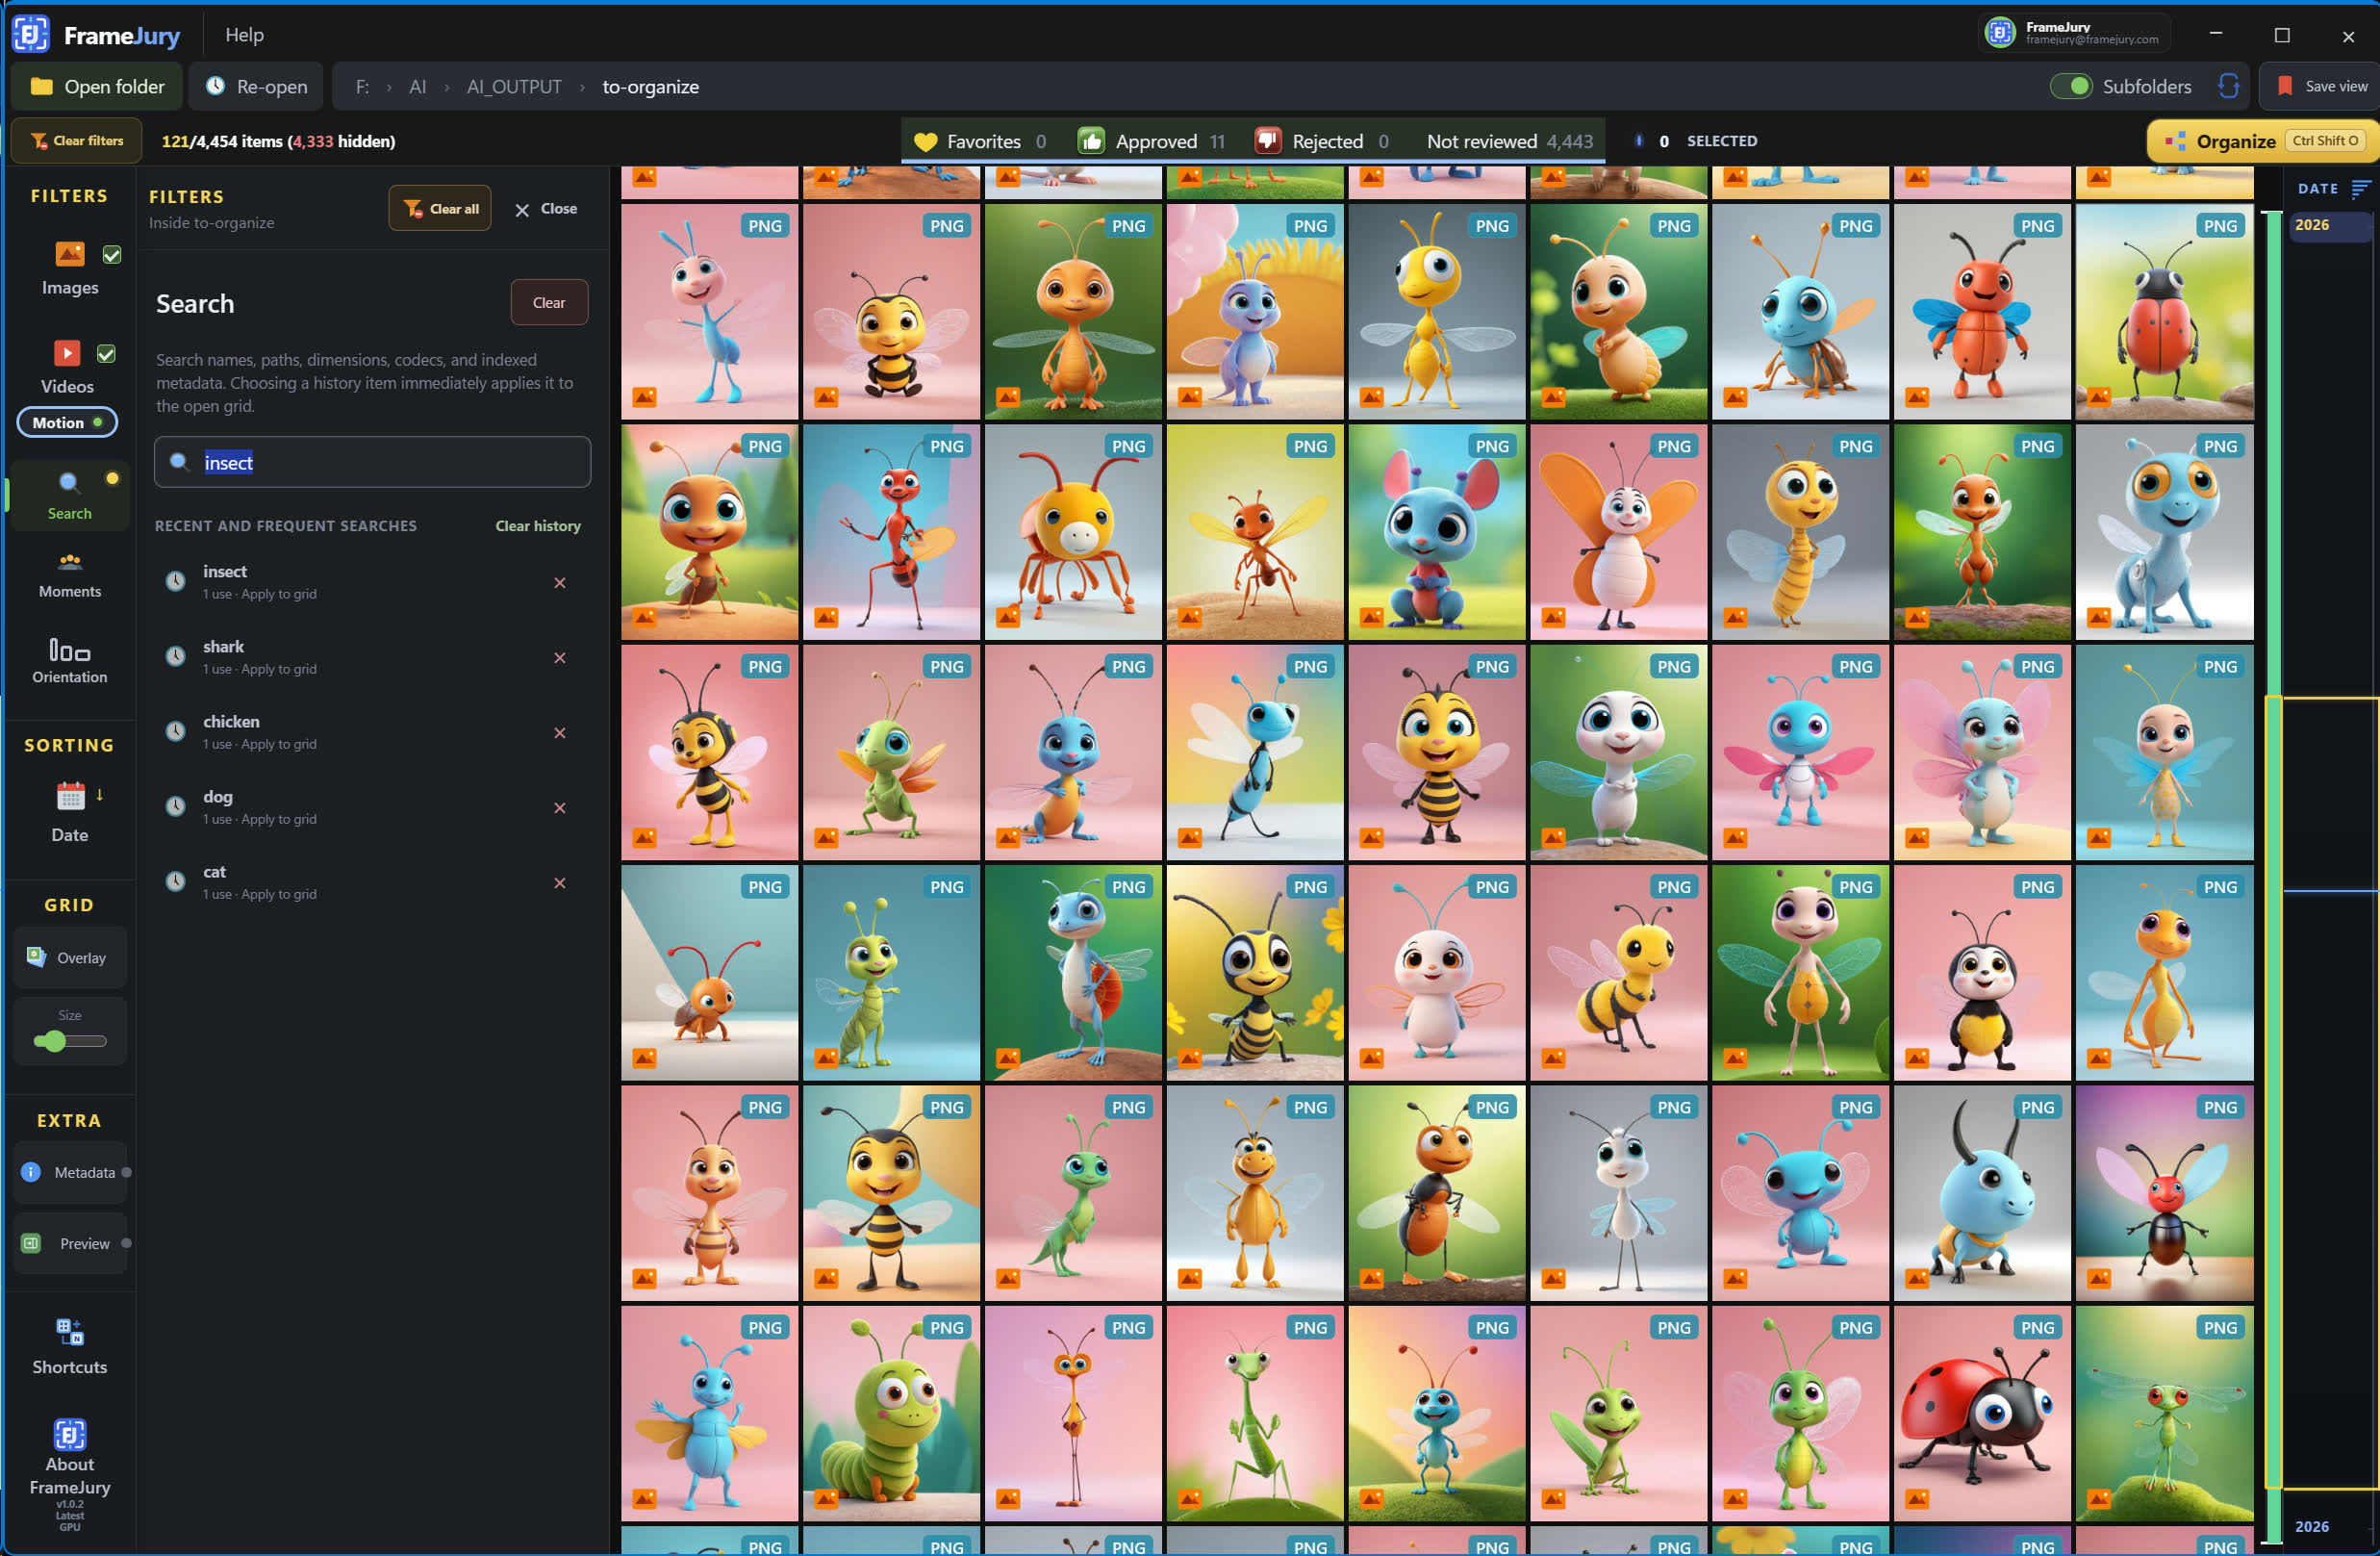Click the to-organize breadcrumb folder
Screen dimensions: 2380x1556
click(650, 87)
